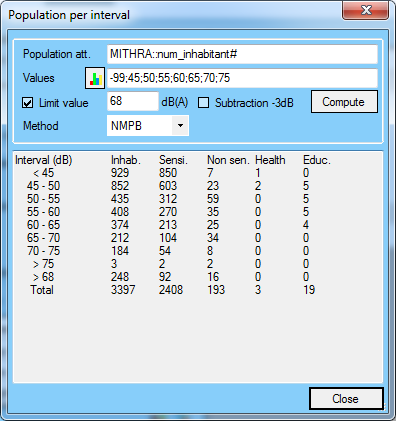
Task: Select the 'Inhab.' column header
Action: click(126, 160)
